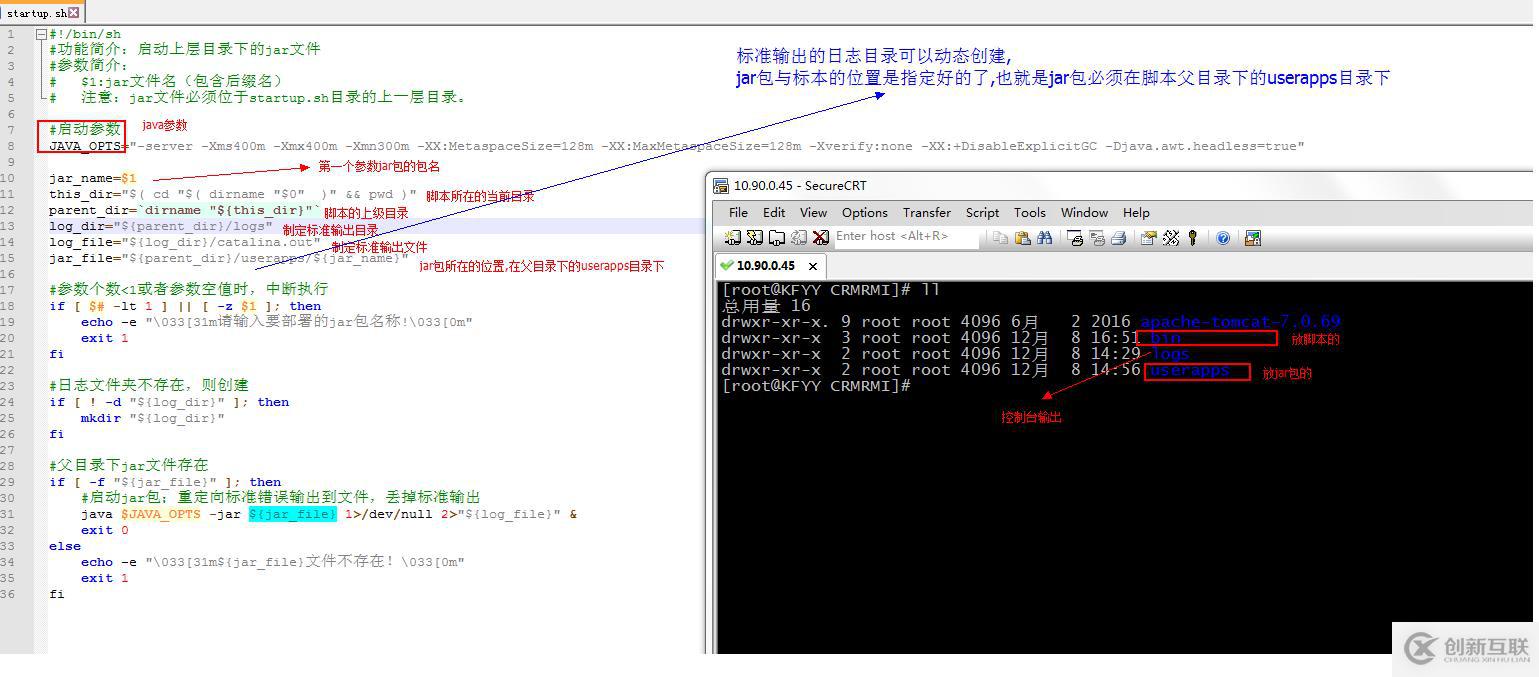Open the Transfer menu
This screenshot has width=1539, height=677.
[x=926, y=212]
